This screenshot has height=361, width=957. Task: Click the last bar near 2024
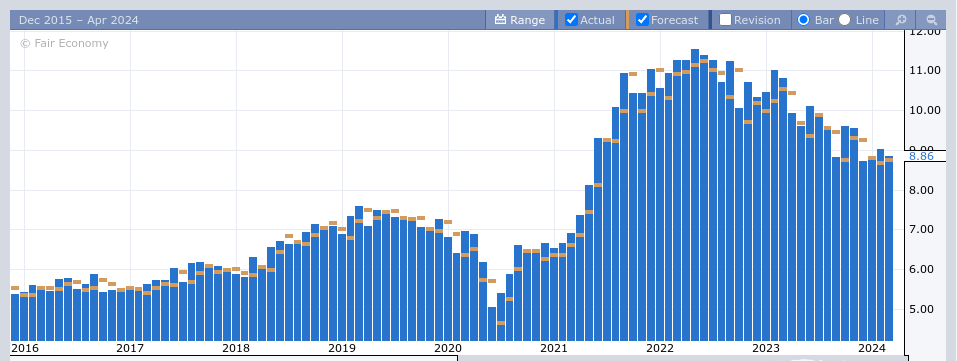889,249
